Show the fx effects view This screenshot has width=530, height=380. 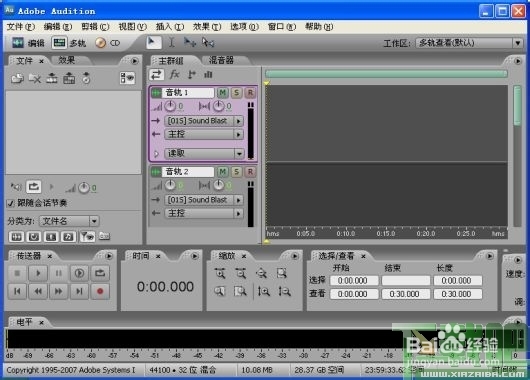pos(174,74)
